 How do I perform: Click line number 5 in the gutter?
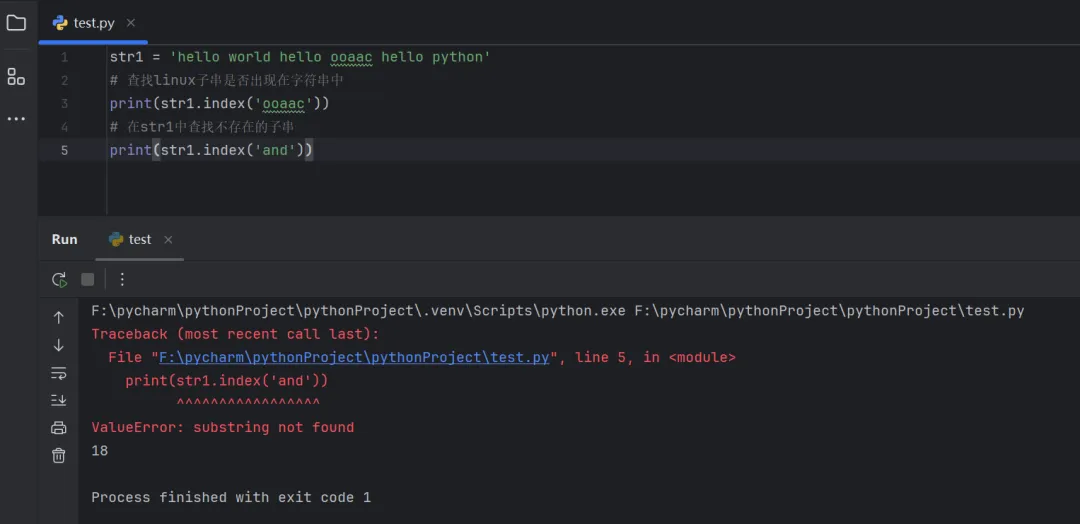pyautogui.click(x=65, y=151)
